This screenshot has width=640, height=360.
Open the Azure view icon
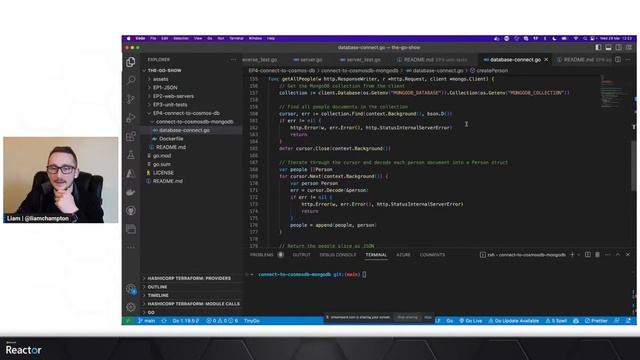point(131,173)
